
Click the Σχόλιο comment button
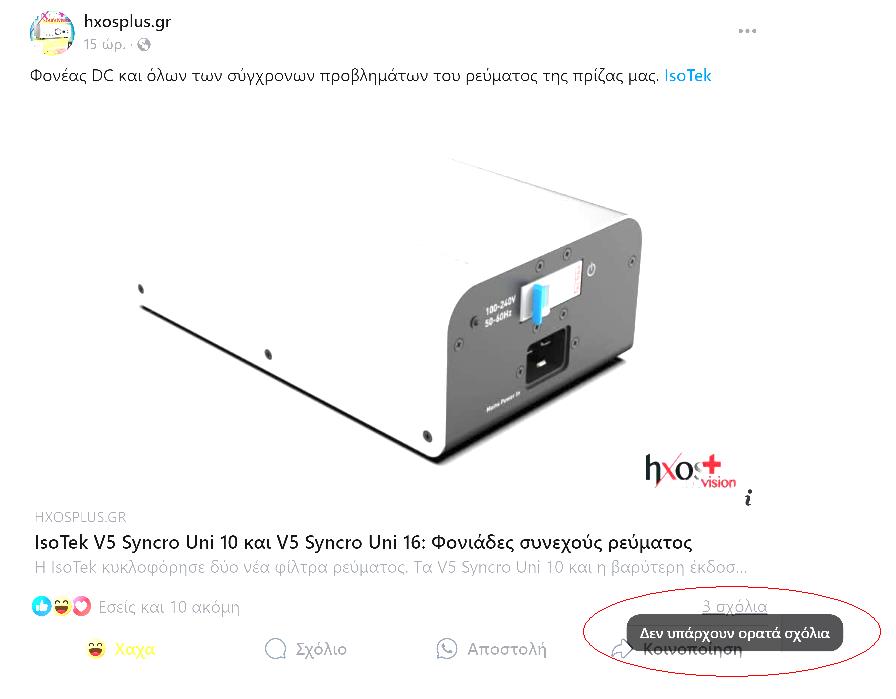pyautogui.click(x=306, y=649)
